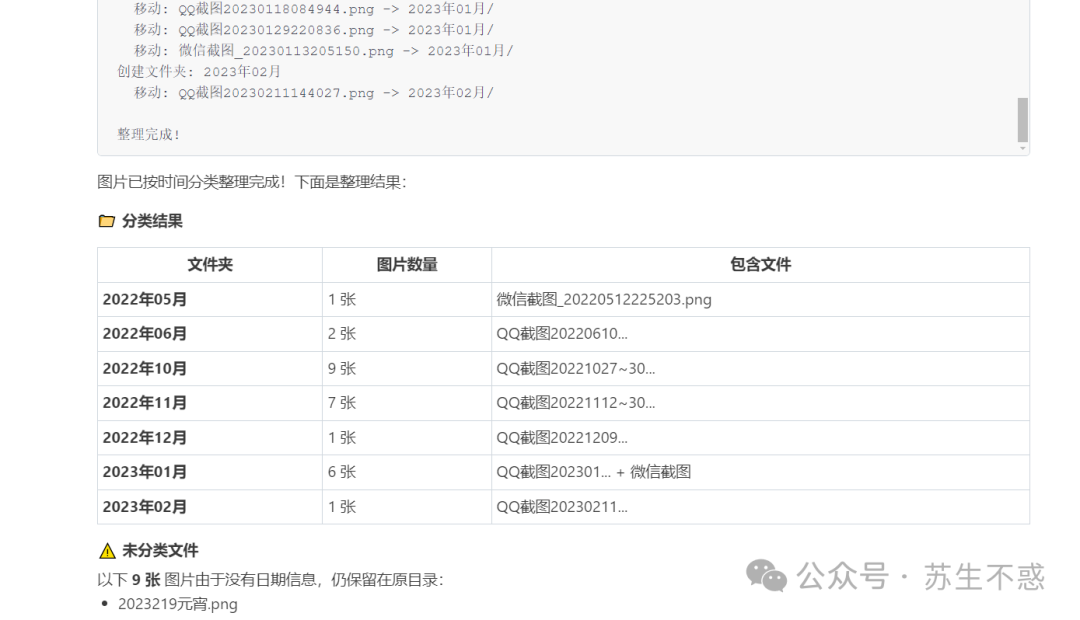Screen dimensions: 1080x620
Task: Click the 9 张 count cell
Action: click(407, 369)
